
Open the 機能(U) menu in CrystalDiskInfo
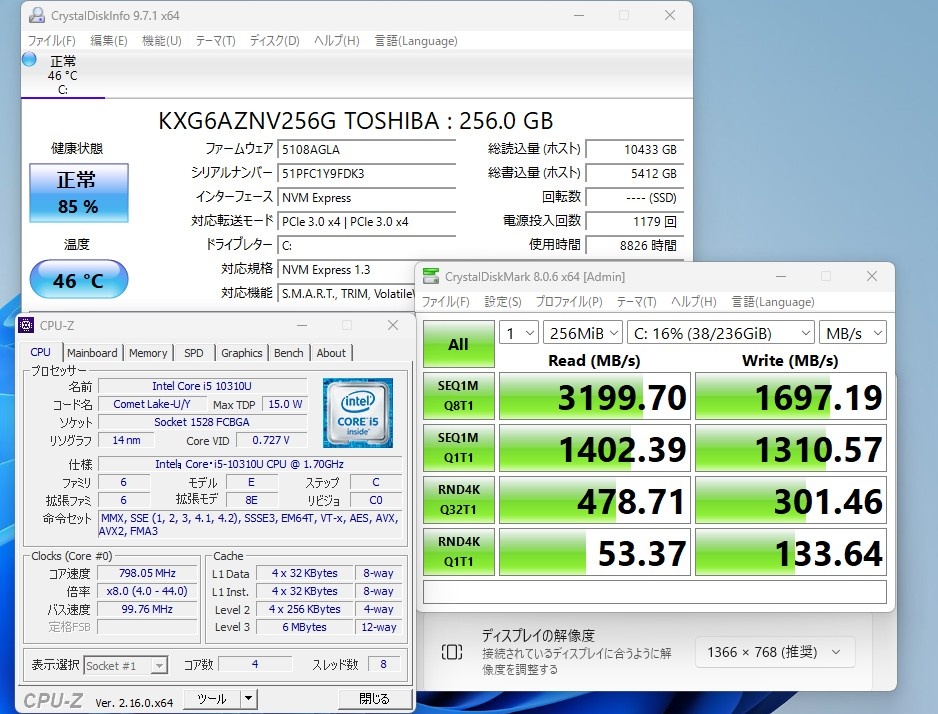click(162, 41)
